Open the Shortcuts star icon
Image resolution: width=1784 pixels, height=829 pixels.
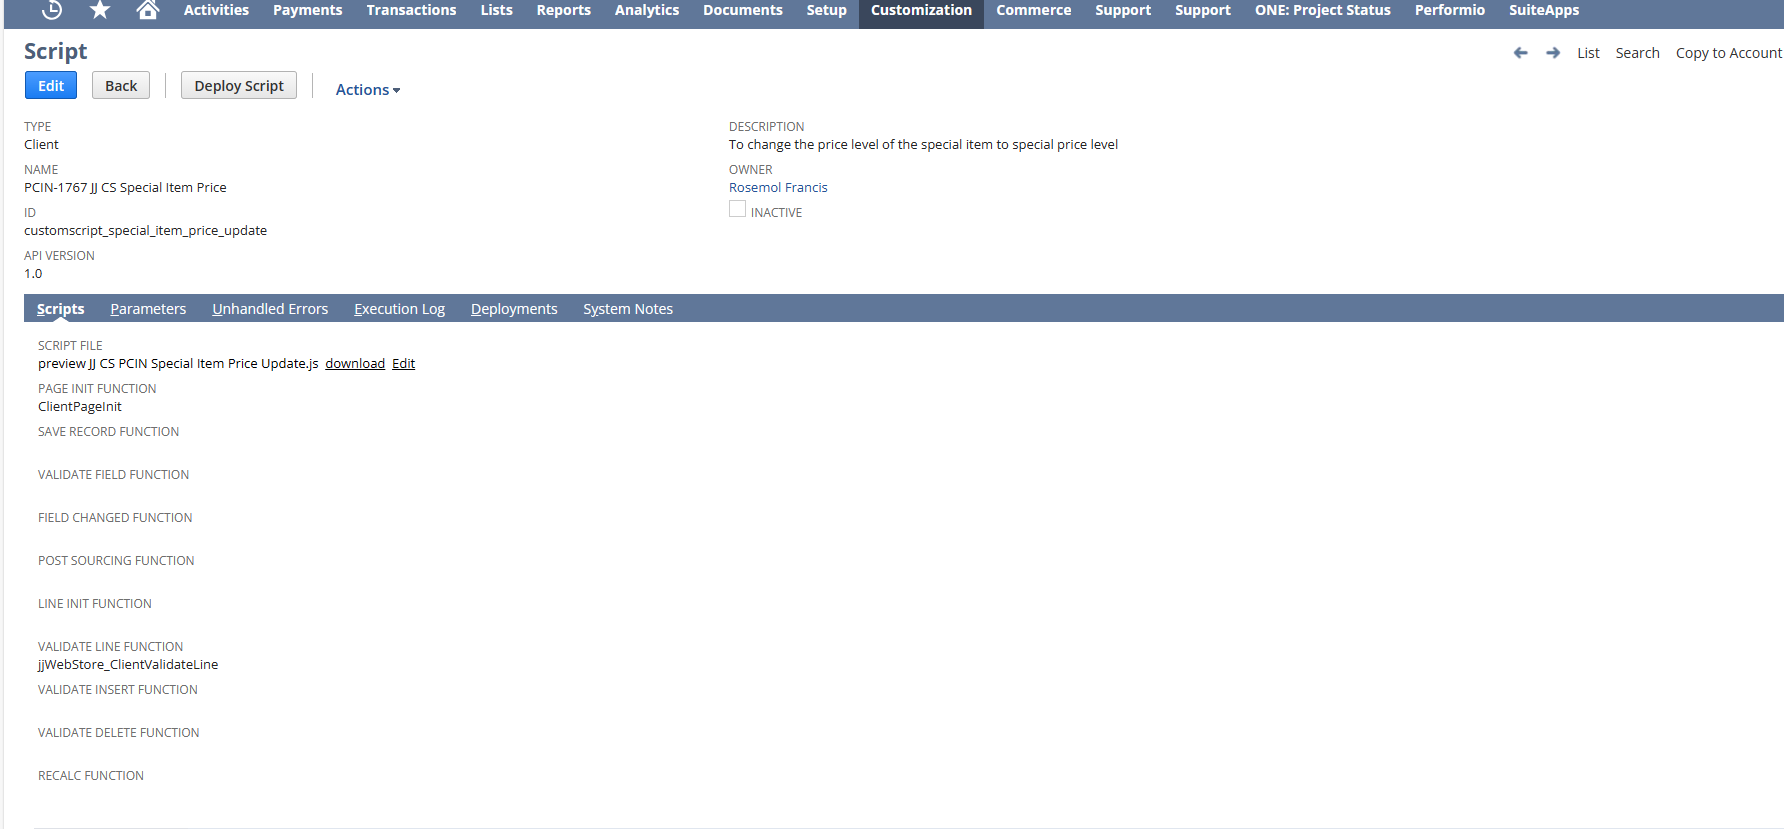pos(100,10)
